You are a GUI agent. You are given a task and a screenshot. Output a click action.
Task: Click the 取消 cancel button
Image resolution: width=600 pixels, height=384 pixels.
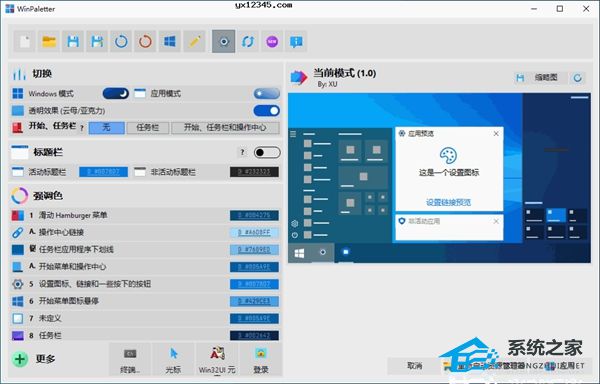414,366
